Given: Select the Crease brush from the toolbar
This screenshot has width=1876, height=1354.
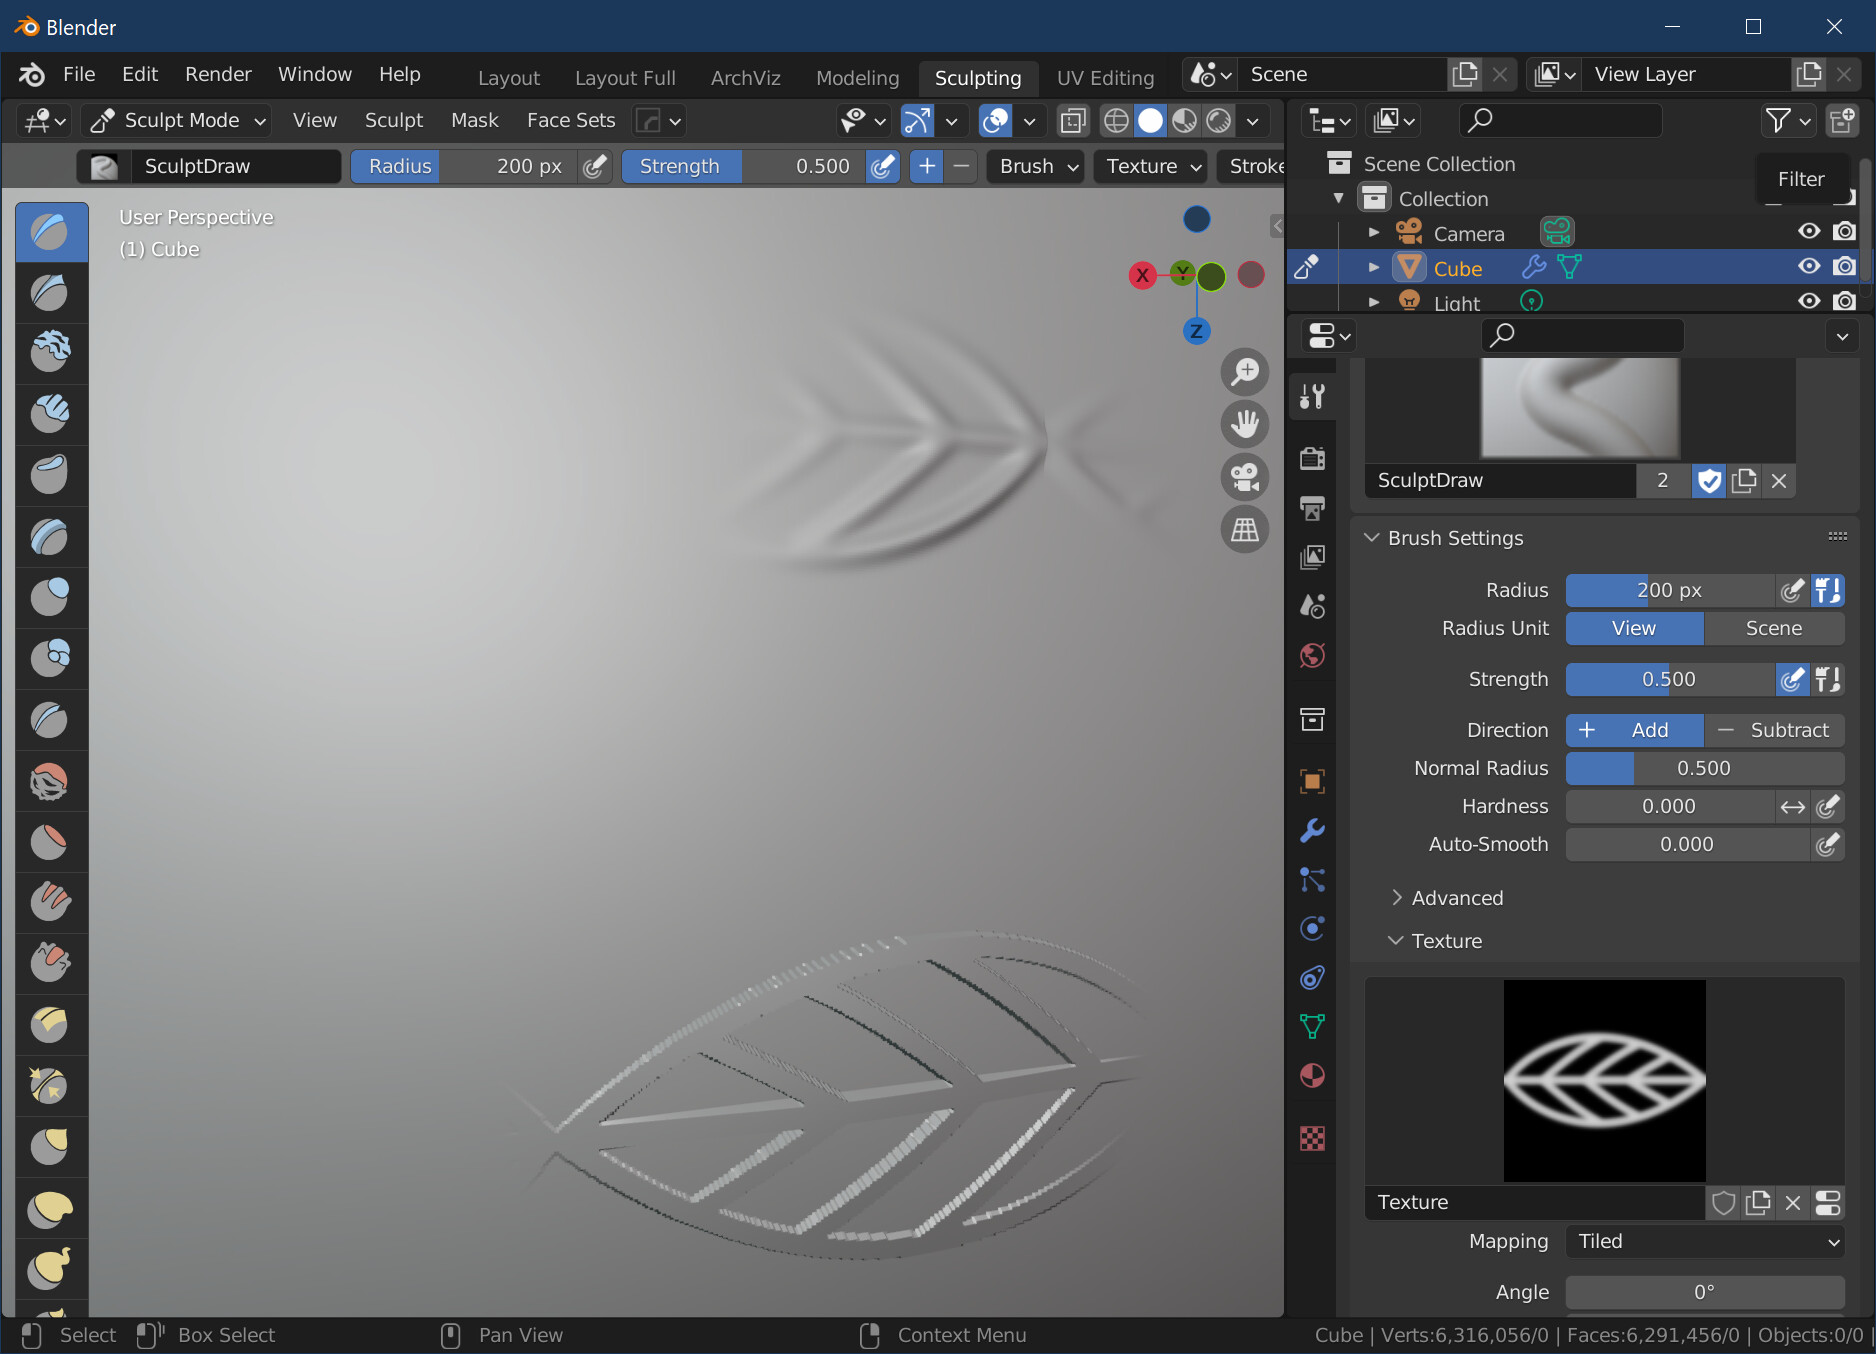Looking at the screenshot, I should (x=51, y=720).
